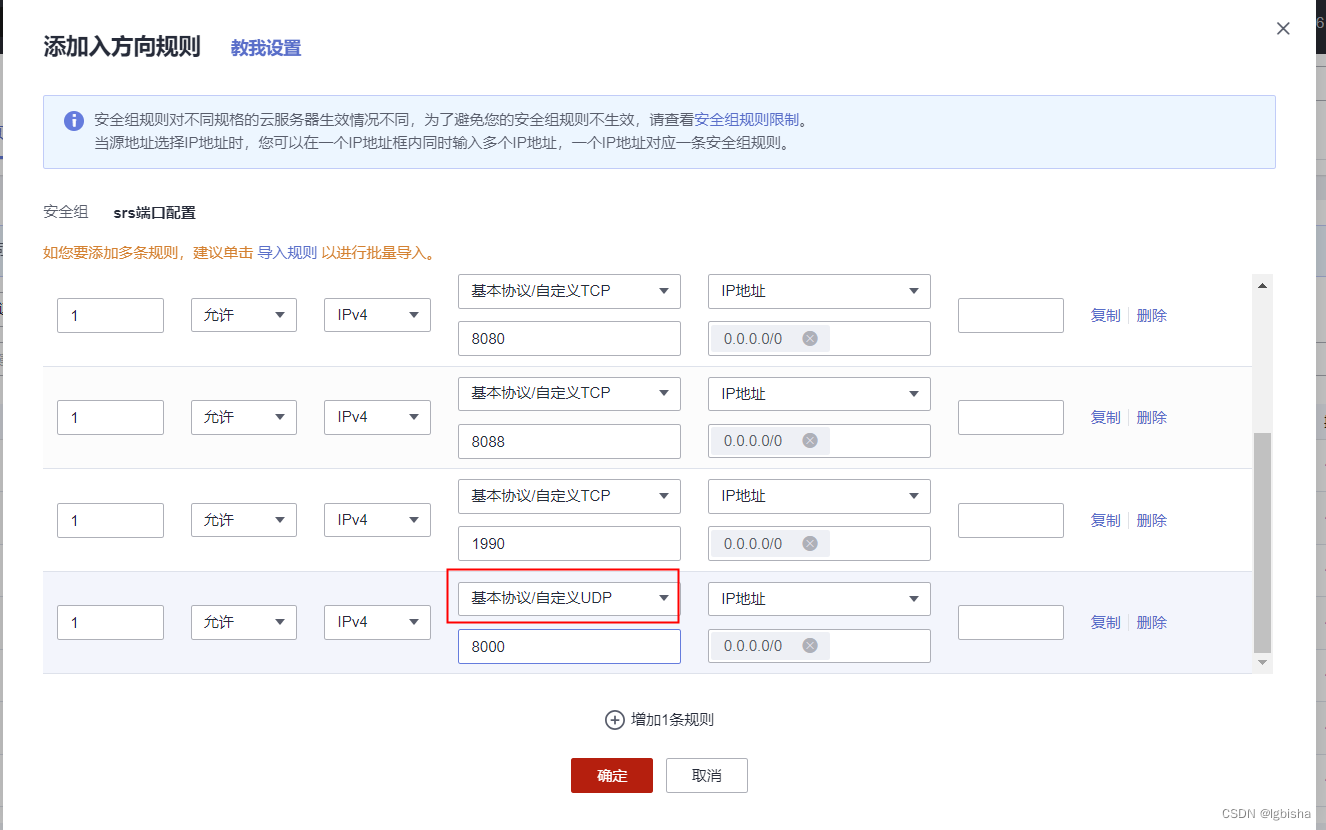Clear 0.0.0.0/0 in the 1990 rule
1326x830 pixels.
(810, 544)
